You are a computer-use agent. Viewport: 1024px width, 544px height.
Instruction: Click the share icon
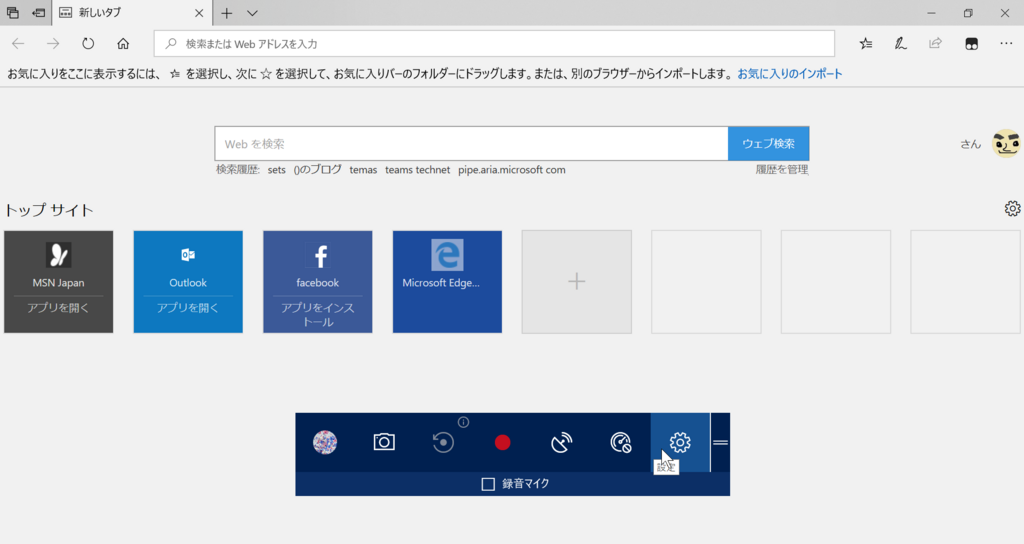(x=936, y=44)
